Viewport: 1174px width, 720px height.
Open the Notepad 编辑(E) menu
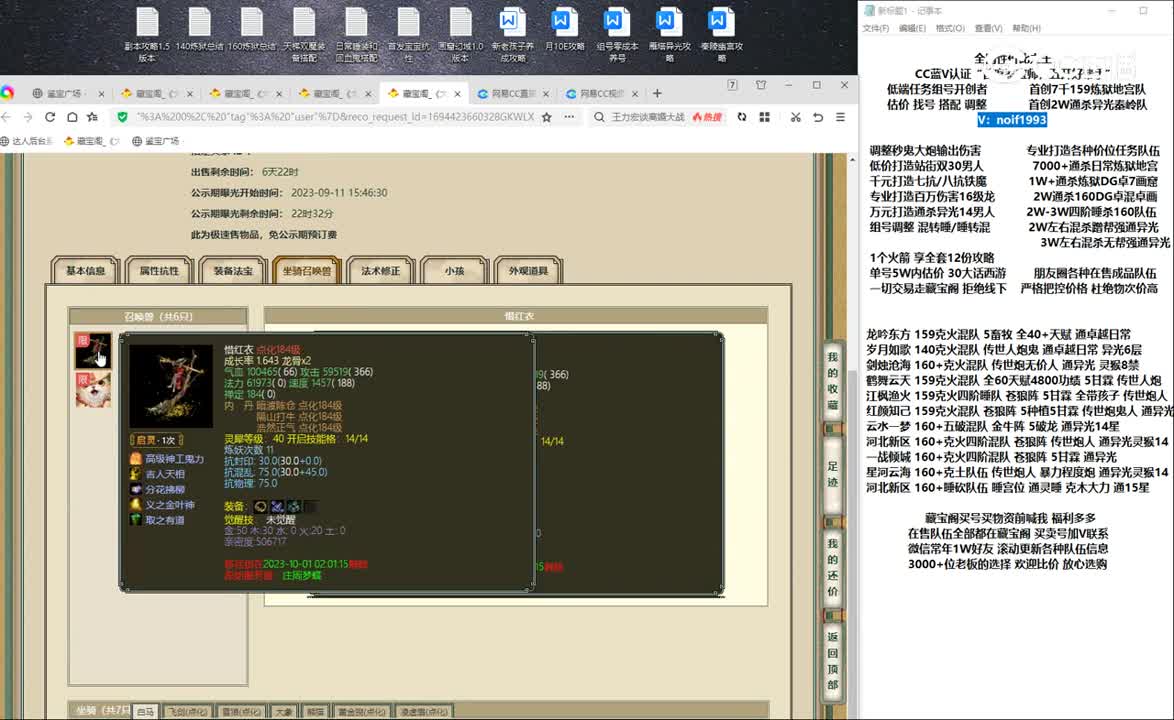912,28
